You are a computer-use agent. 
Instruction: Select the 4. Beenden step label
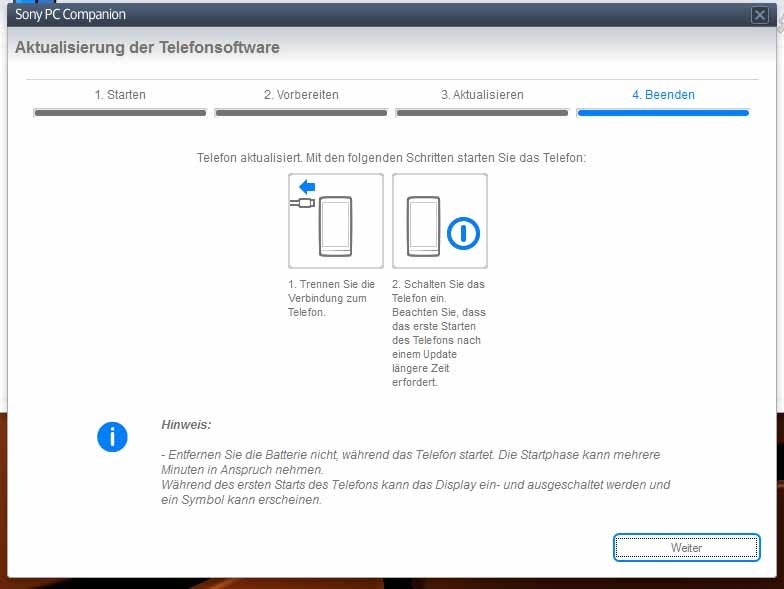click(663, 94)
